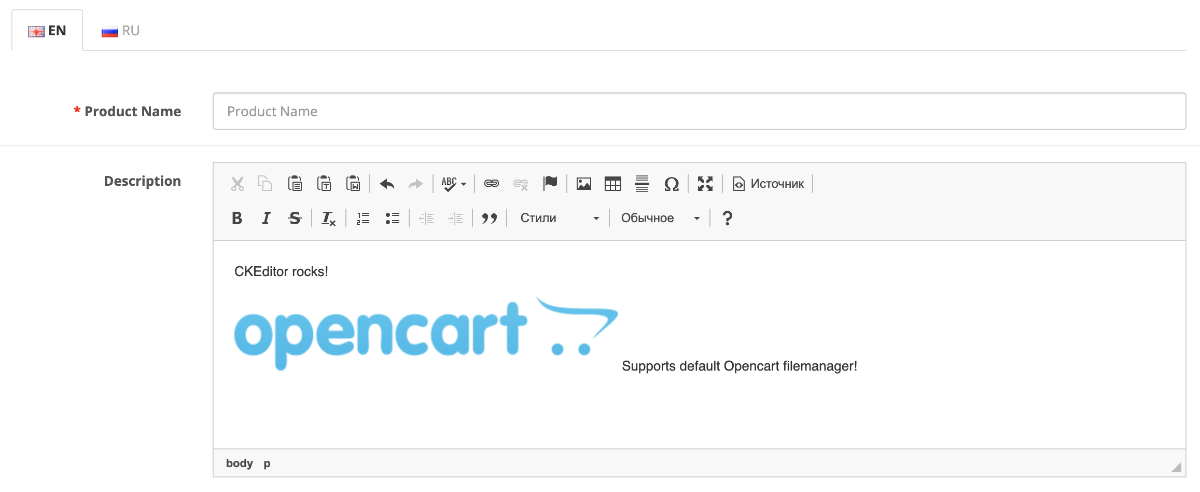The height and width of the screenshot is (492, 1200).
Task: Open spell checker dropdown arrow
Action: (x=464, y=185)
